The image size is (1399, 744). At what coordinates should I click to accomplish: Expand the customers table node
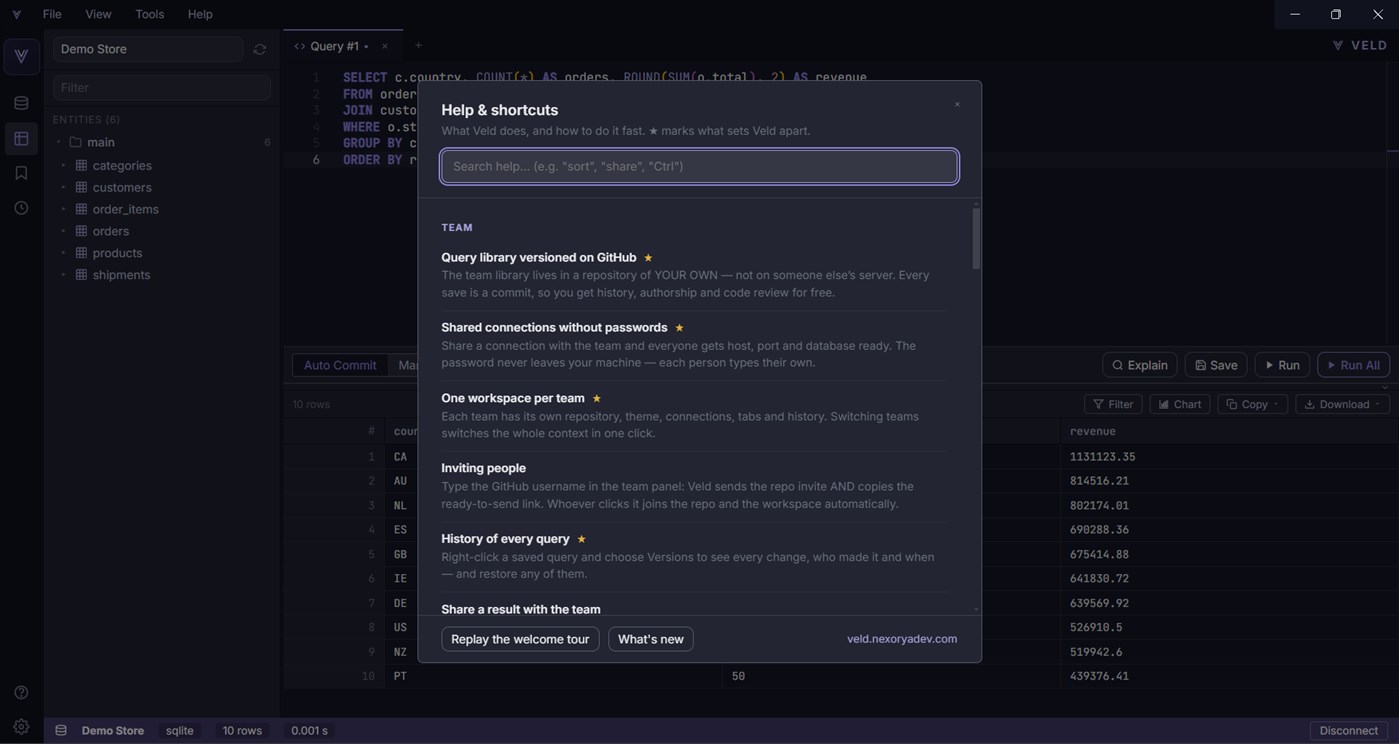[x=63, y=187]
